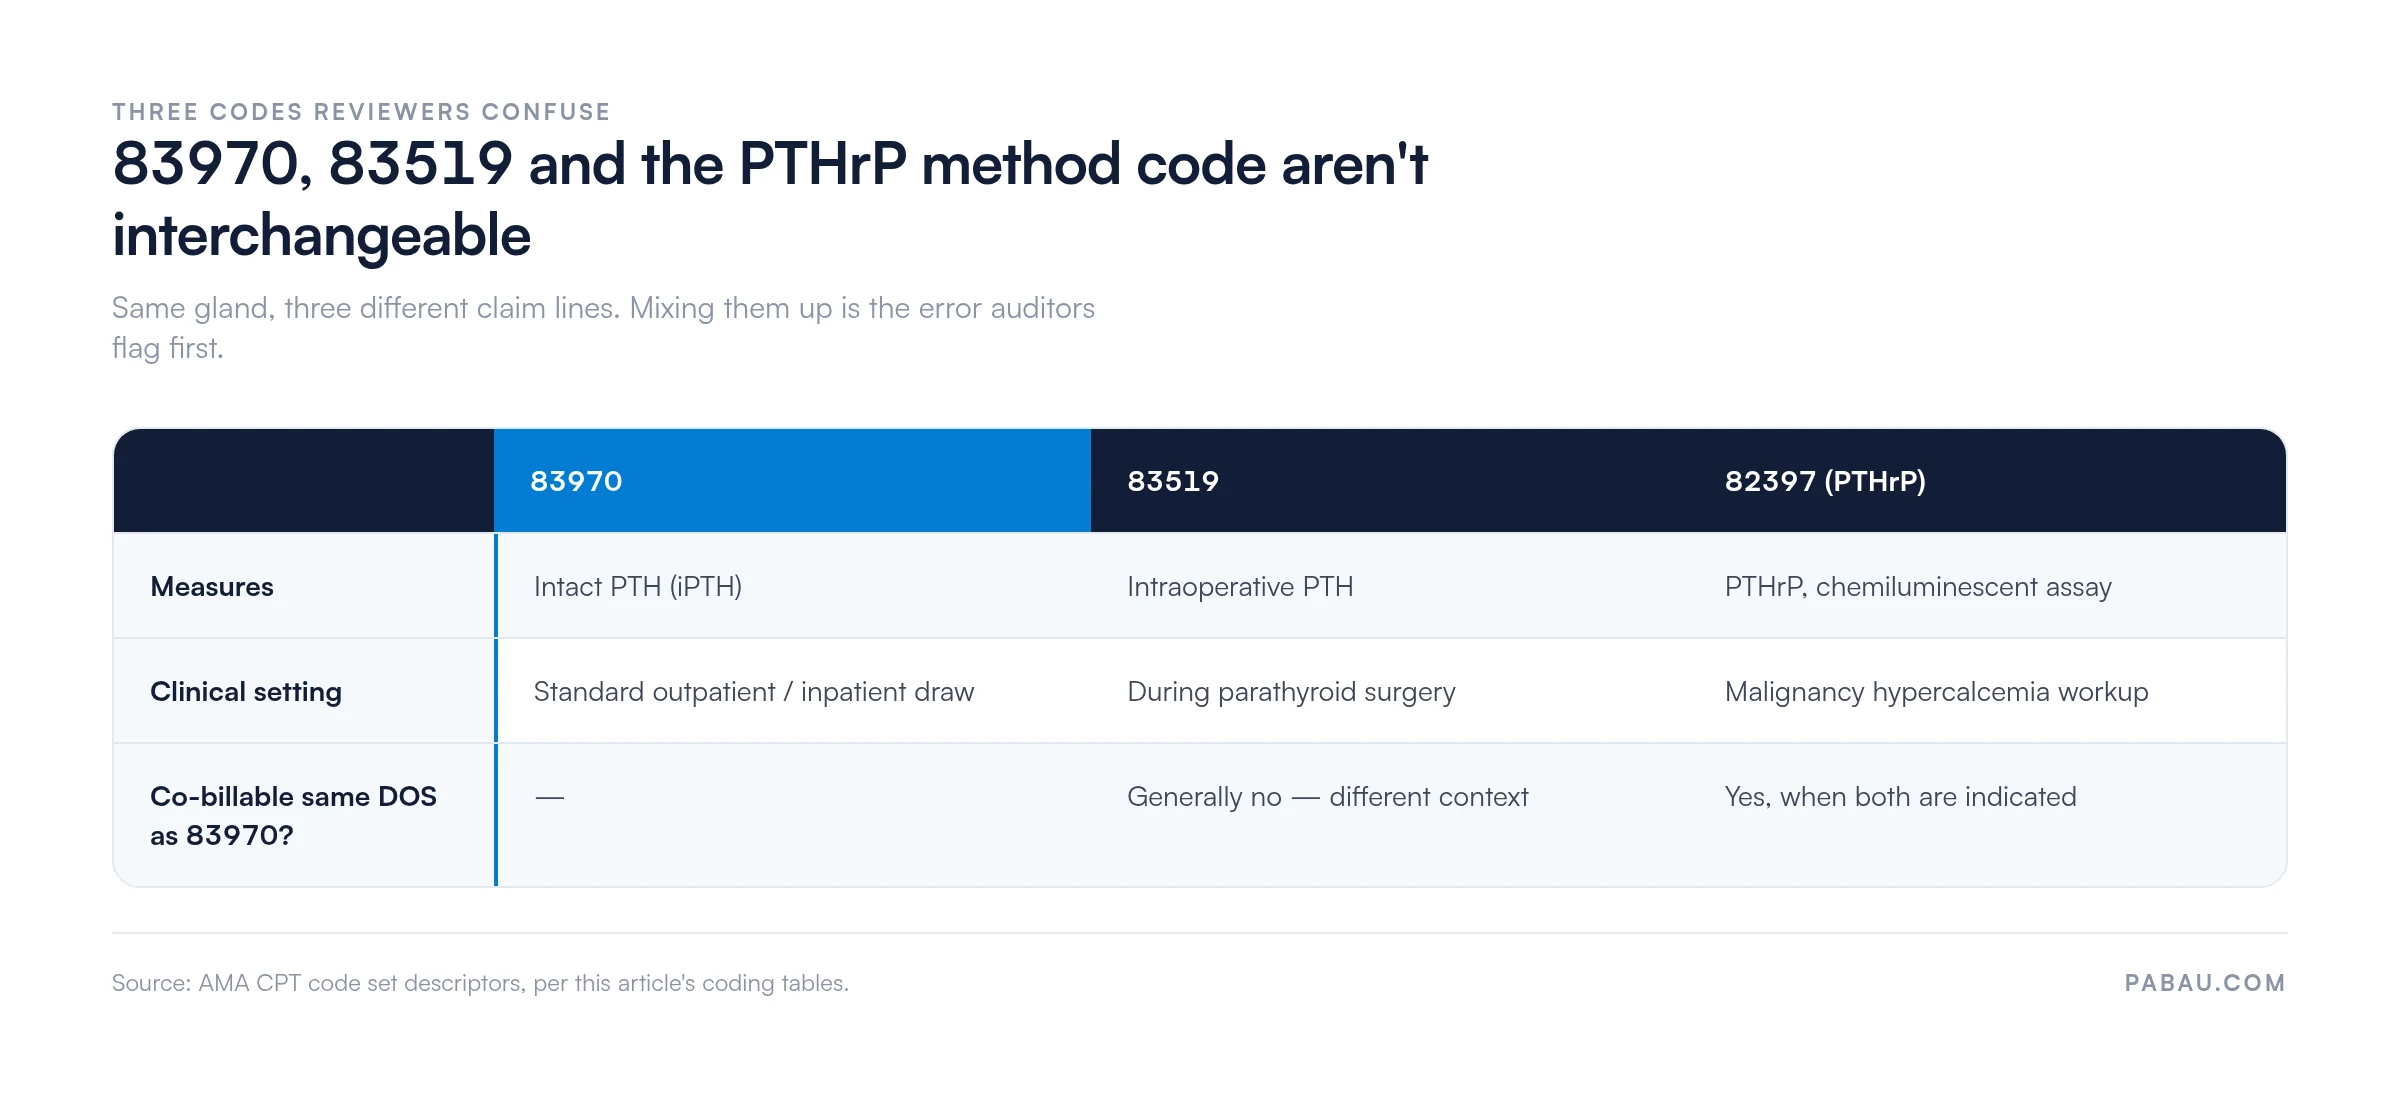Screen dimensions: 2400x1100
Task: Click the subtitle starting Same gland
Action: (x=603, y=328)
